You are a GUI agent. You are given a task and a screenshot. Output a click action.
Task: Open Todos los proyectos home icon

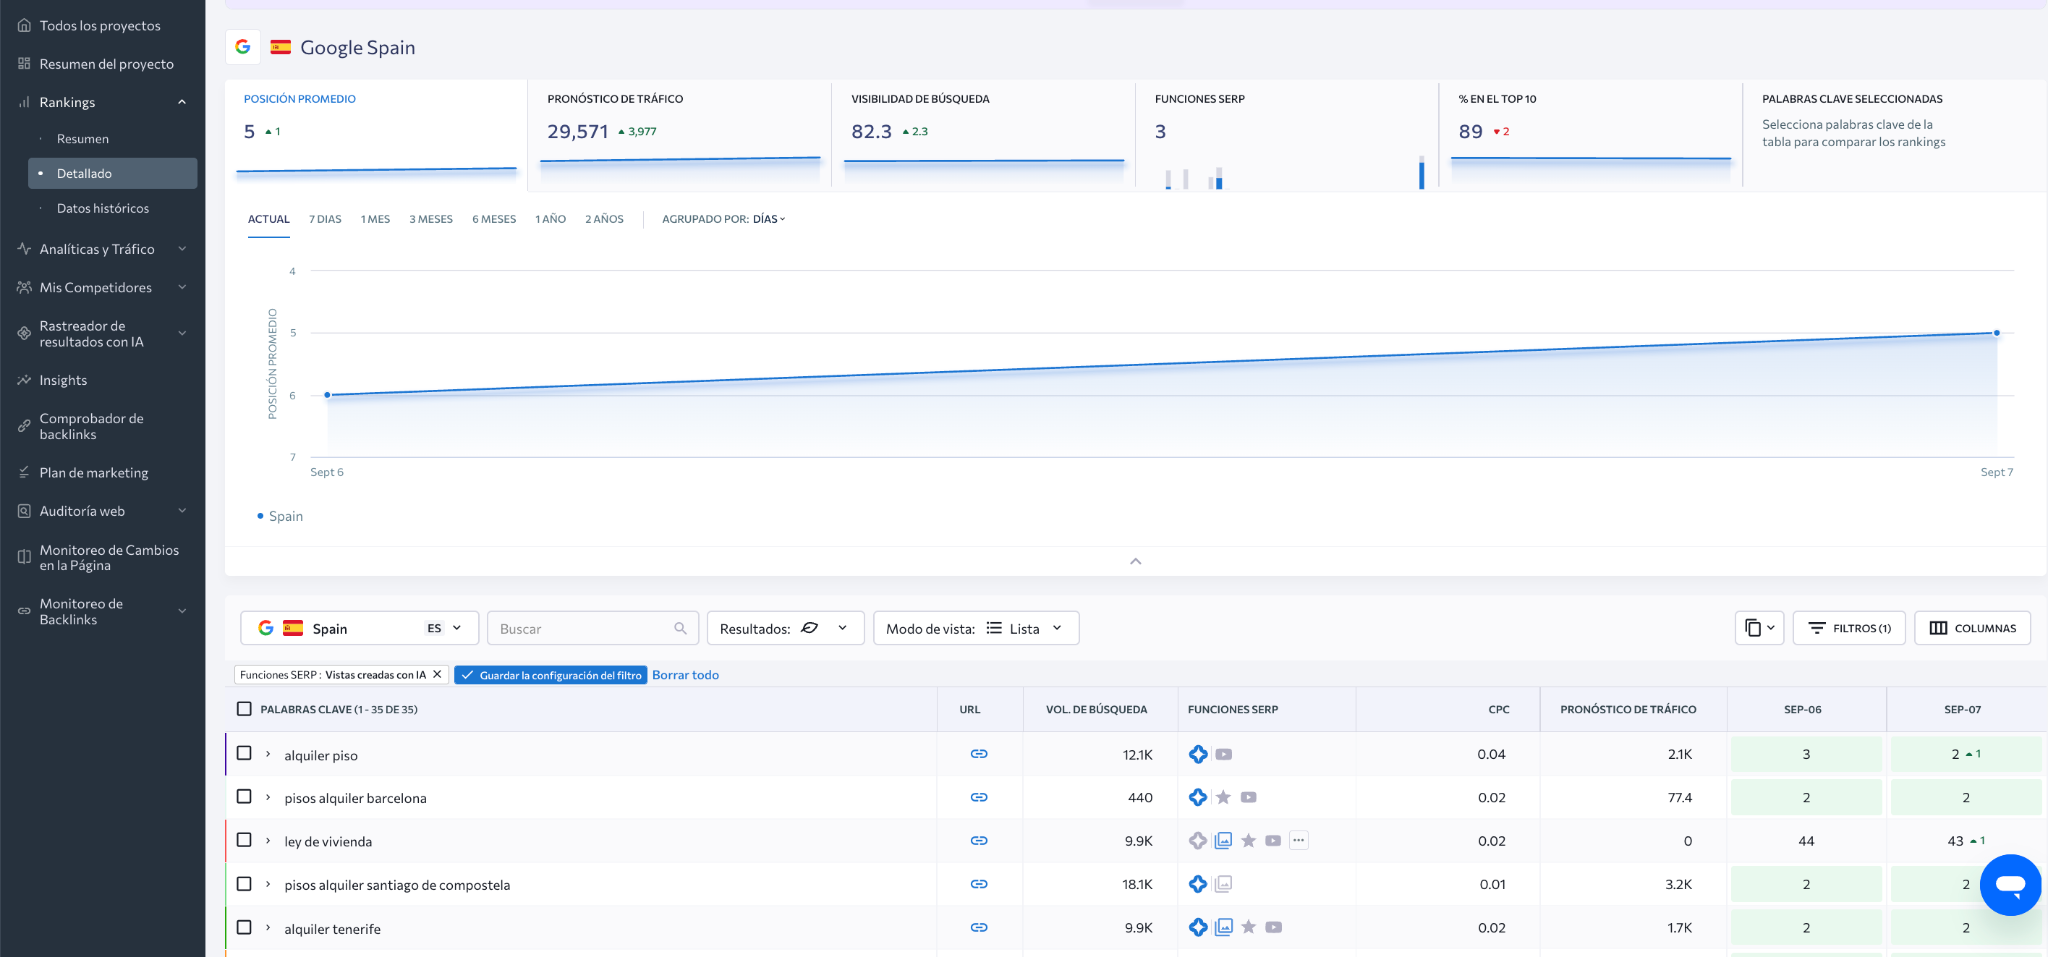[24, 25]
